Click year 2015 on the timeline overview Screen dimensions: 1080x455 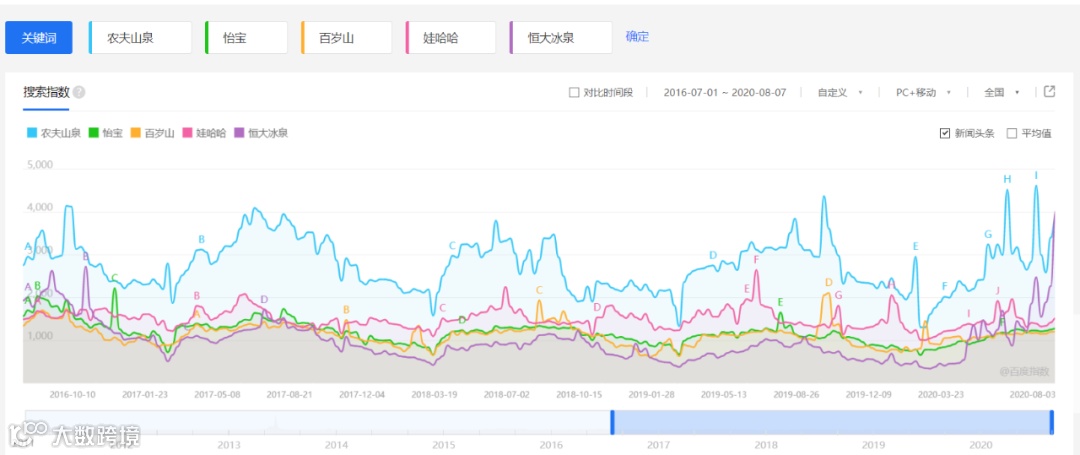(x=444, y=445)
